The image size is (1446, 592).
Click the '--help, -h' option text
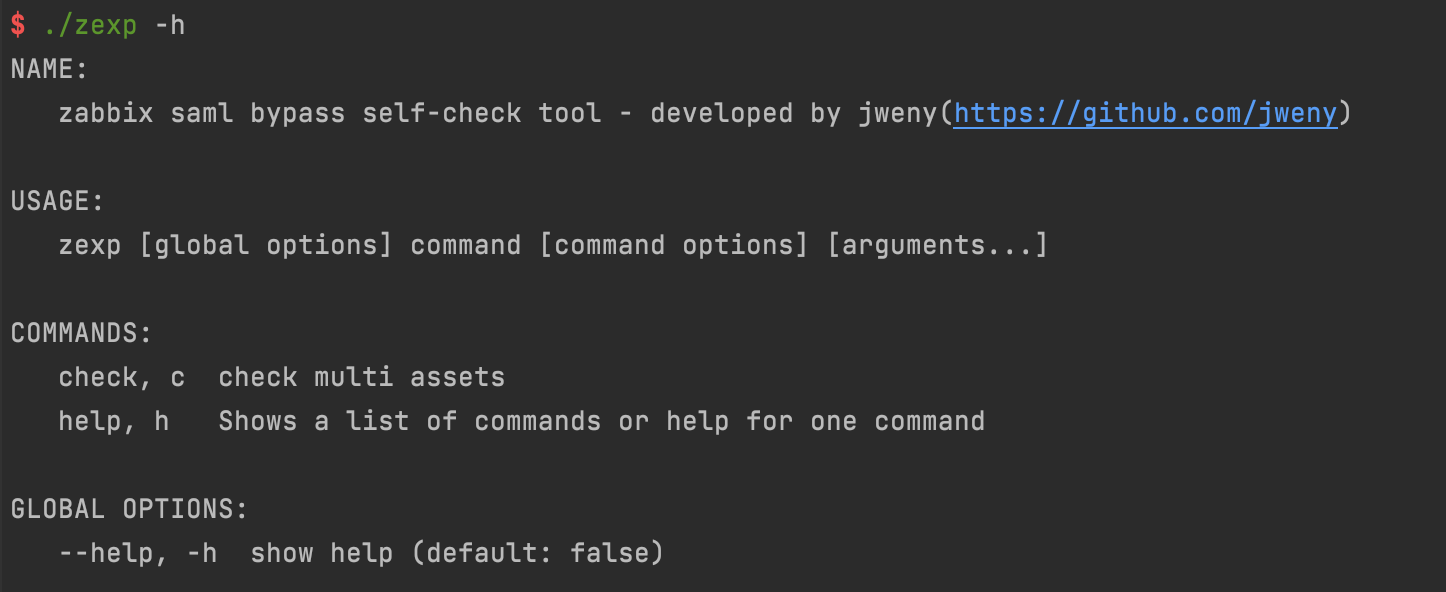click(x=138, y=554)
